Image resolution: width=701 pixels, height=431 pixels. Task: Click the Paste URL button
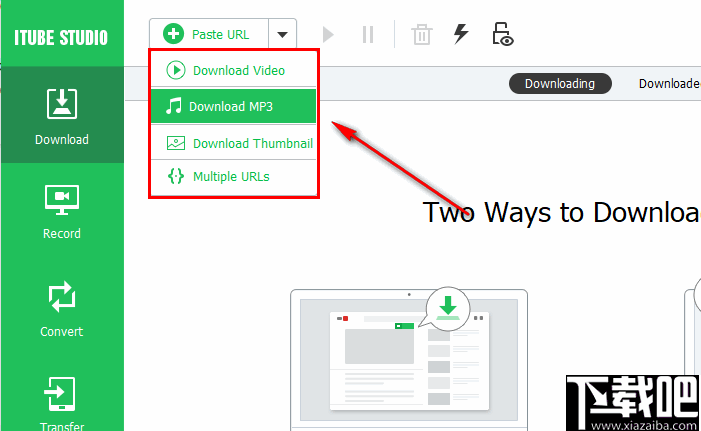coord(209,34)
